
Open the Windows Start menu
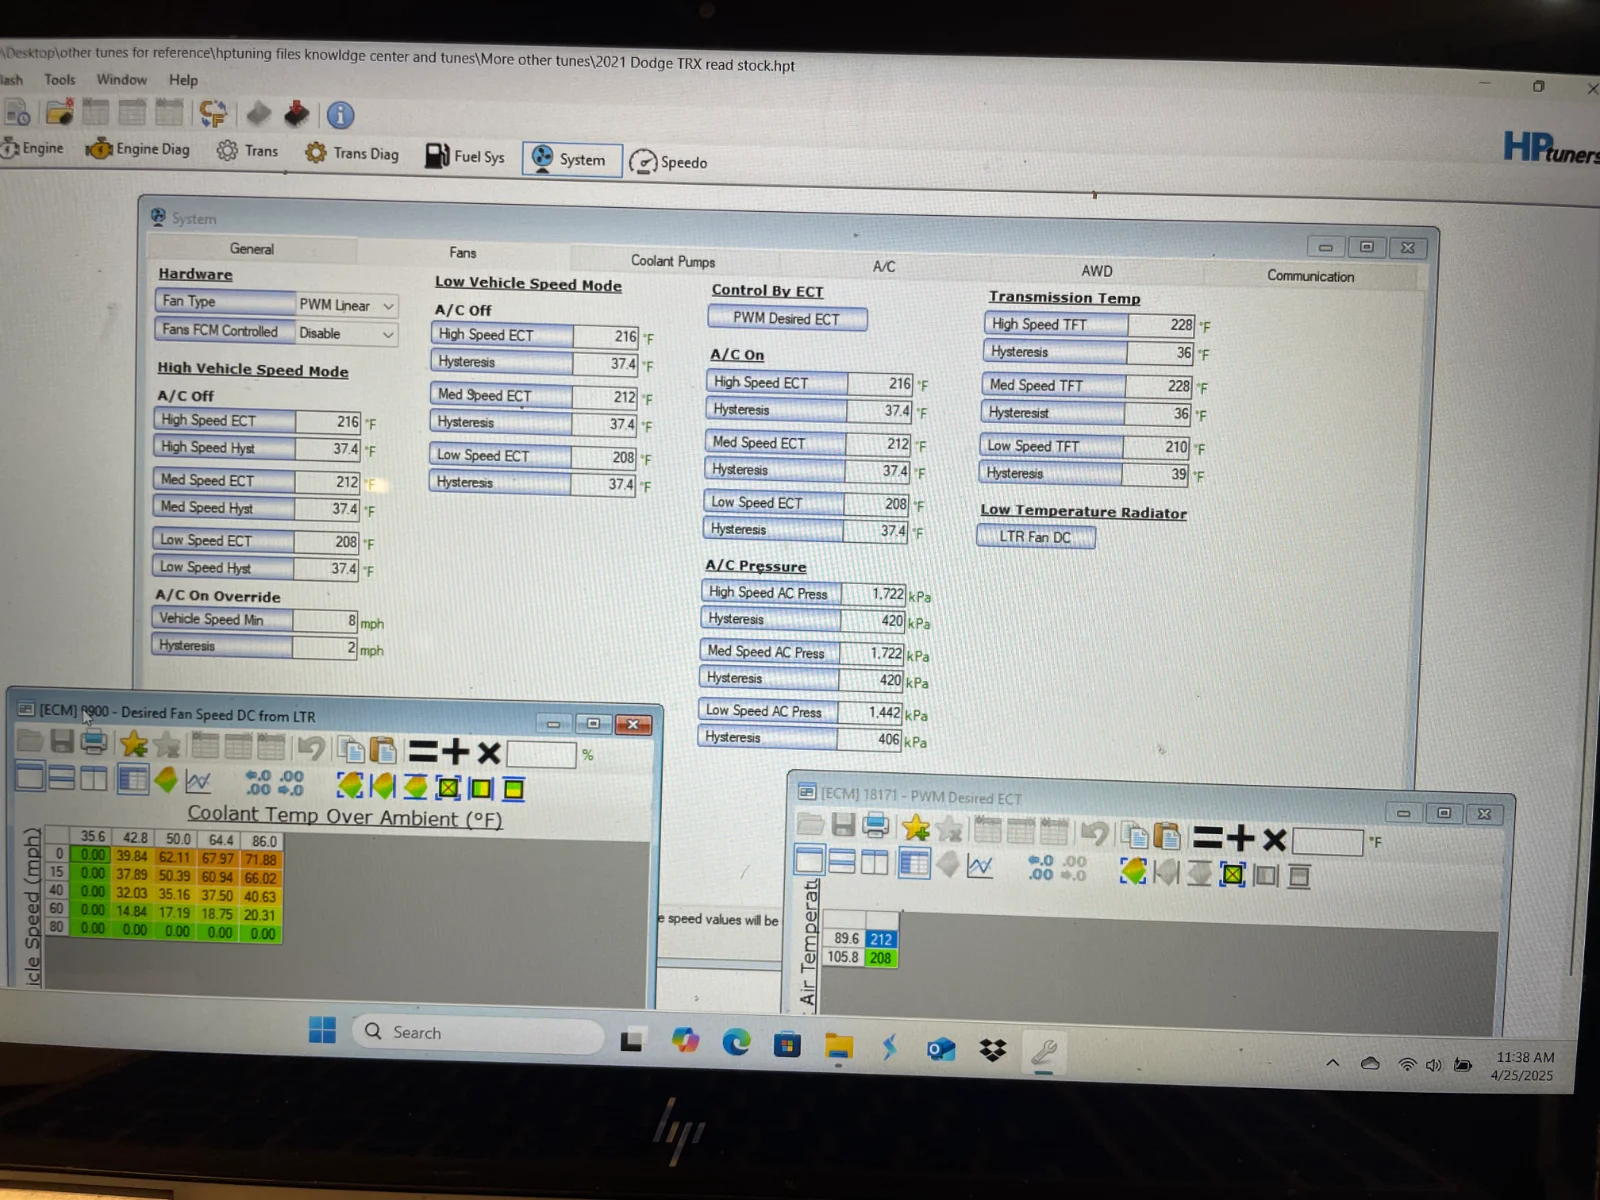[322, 1029]
